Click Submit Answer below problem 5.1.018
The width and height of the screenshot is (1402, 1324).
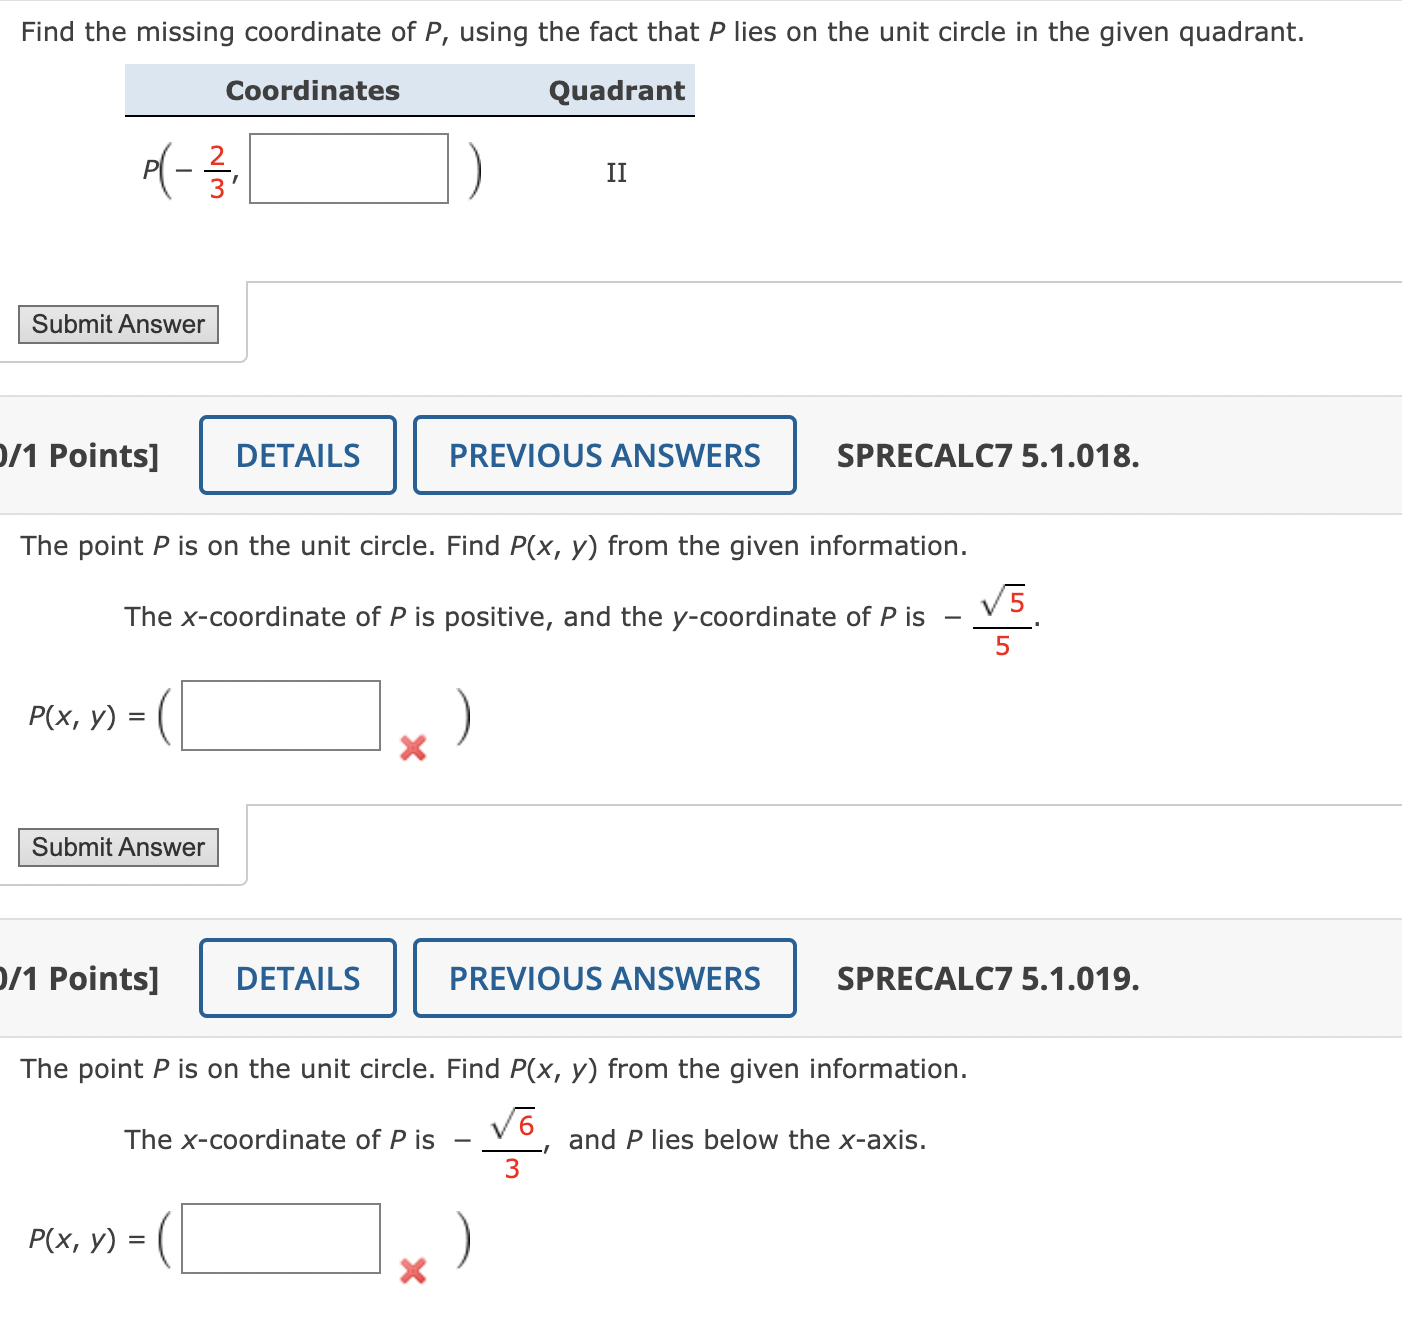[x=117, y=847]
